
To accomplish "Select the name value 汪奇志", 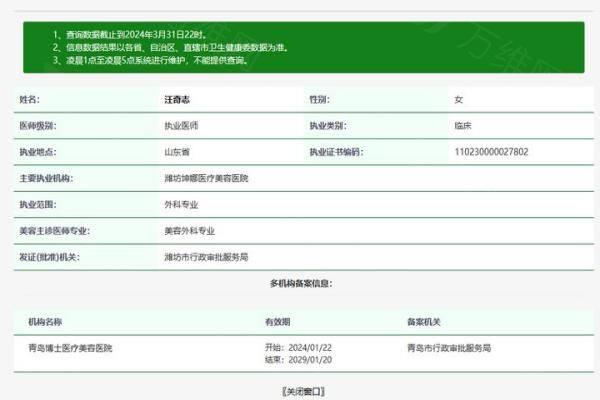I will point(177,100).
